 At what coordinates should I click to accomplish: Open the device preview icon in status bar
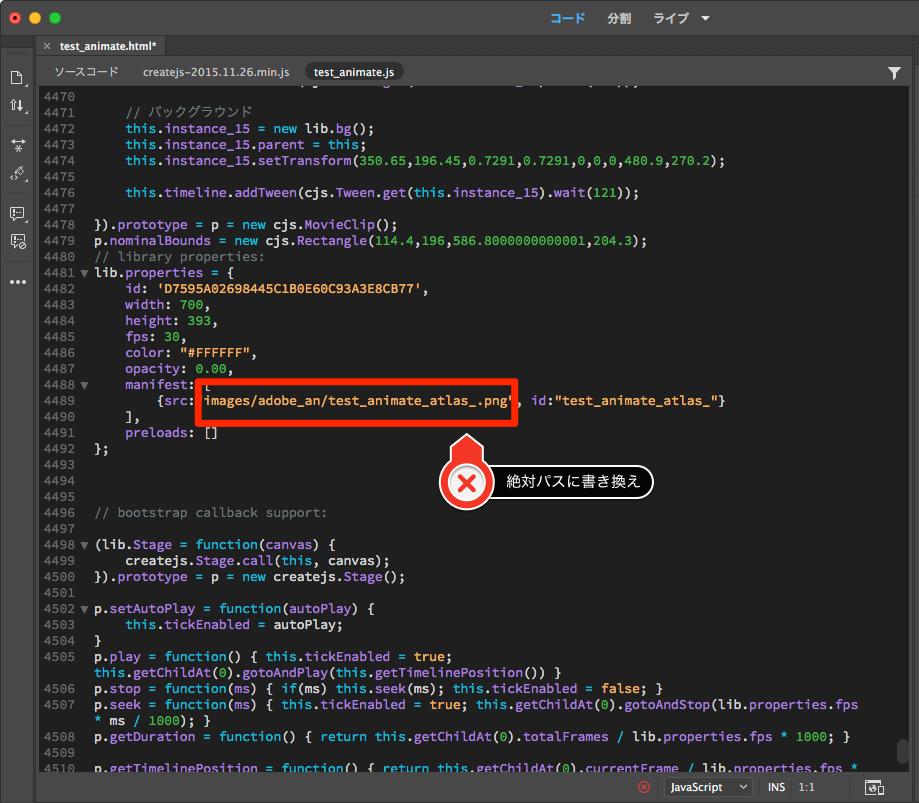[x=873, y=787]
